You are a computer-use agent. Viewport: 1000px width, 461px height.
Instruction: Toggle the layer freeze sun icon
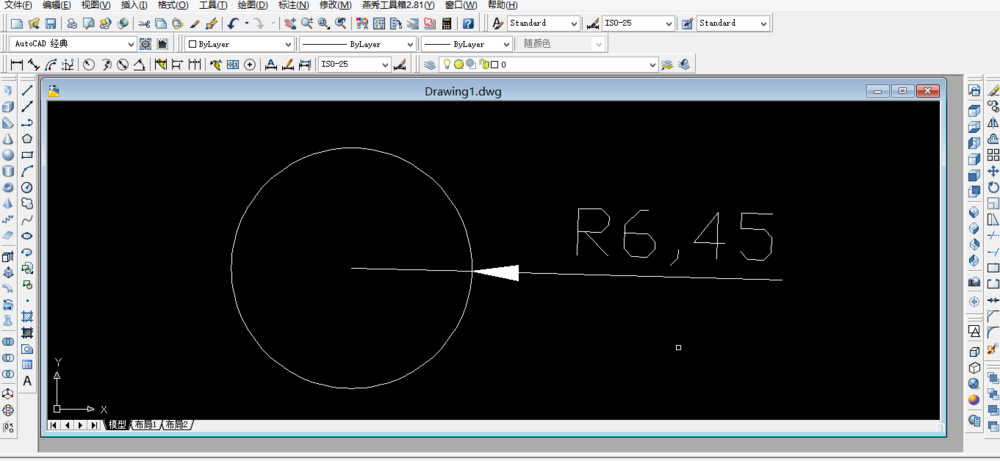tap(459, 64)
